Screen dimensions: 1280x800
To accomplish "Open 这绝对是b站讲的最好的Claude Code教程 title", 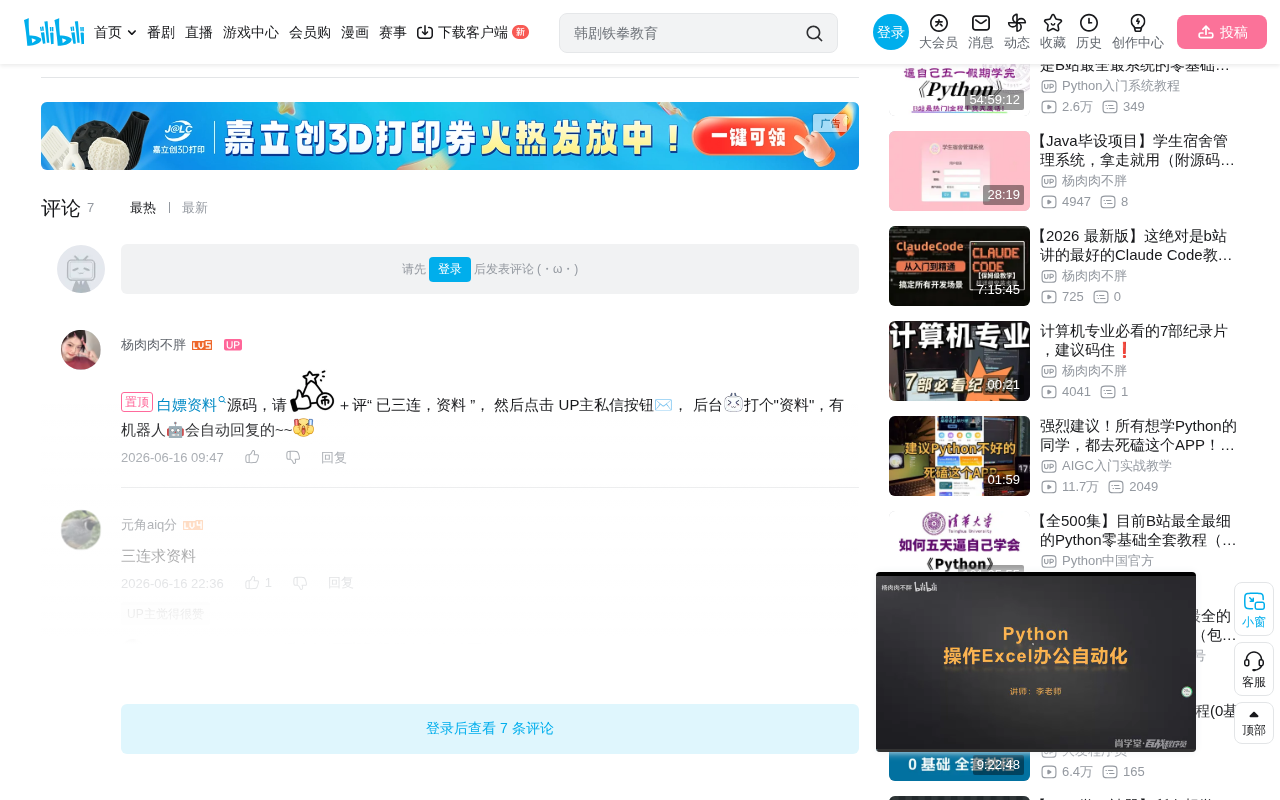I will point(1138,245).
